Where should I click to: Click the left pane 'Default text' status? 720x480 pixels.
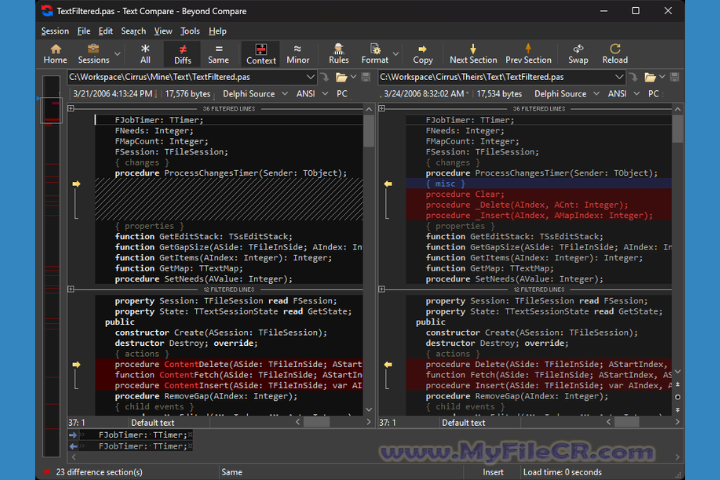[x=152, y=423]
